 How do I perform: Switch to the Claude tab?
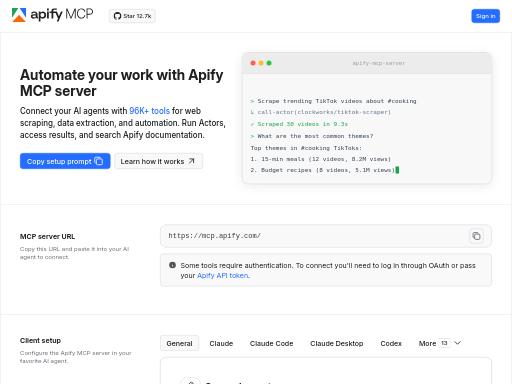(221, 343)
